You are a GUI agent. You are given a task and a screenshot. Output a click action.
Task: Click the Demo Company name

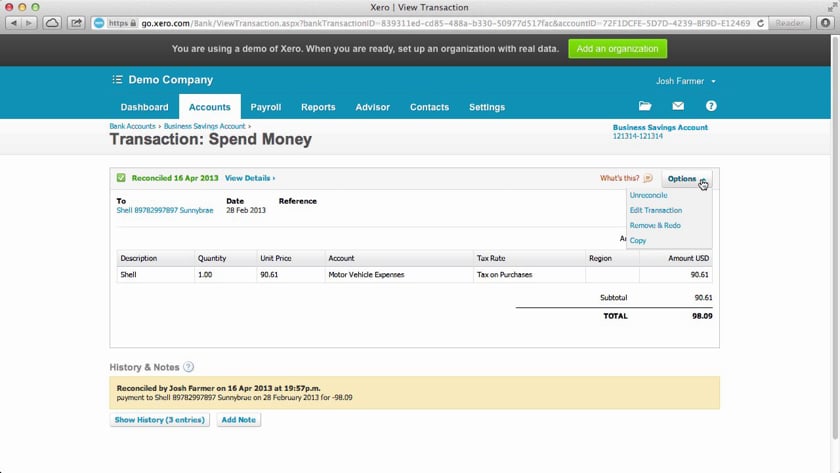pos(170,80)
